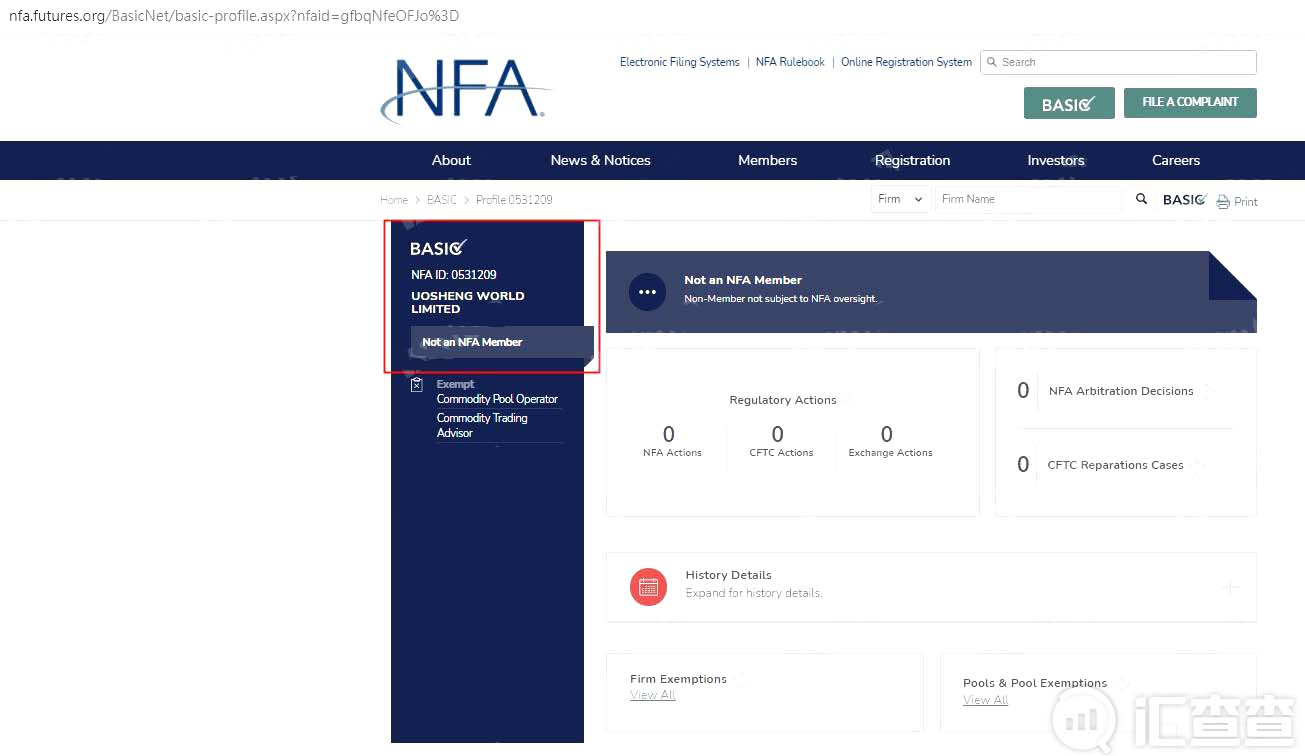1305x756 pixels.
Task: Open the About menu
Action: point(451,160)
